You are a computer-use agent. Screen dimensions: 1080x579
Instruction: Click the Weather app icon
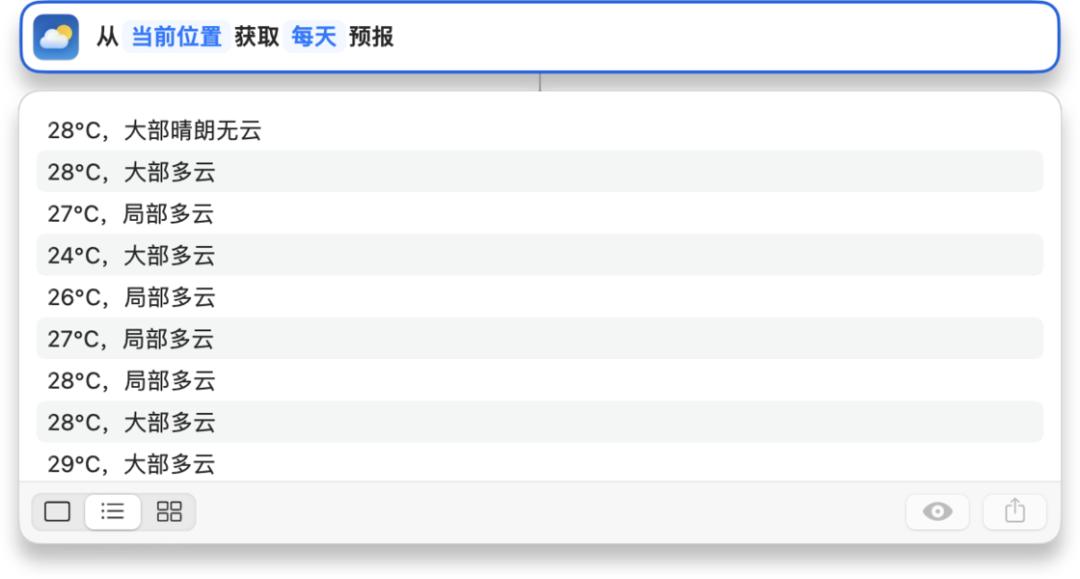point(56,37)
